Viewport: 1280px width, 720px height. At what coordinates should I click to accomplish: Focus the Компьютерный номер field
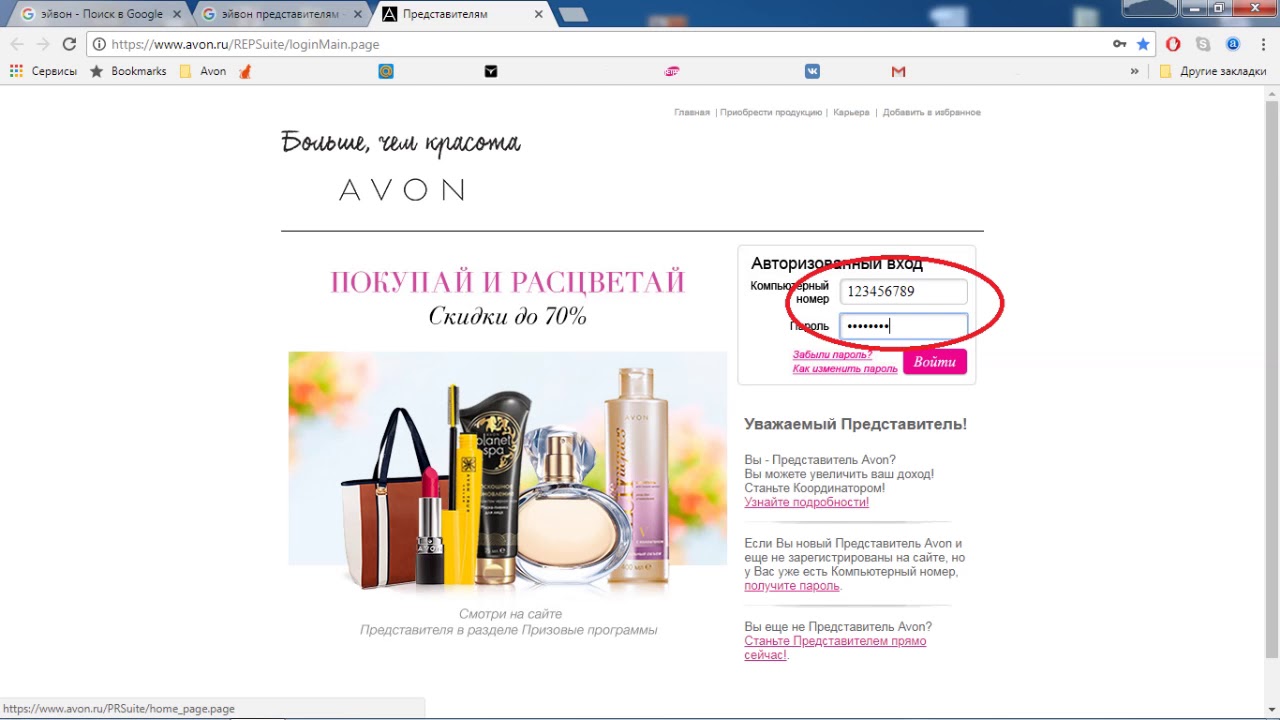pos(903,292)
